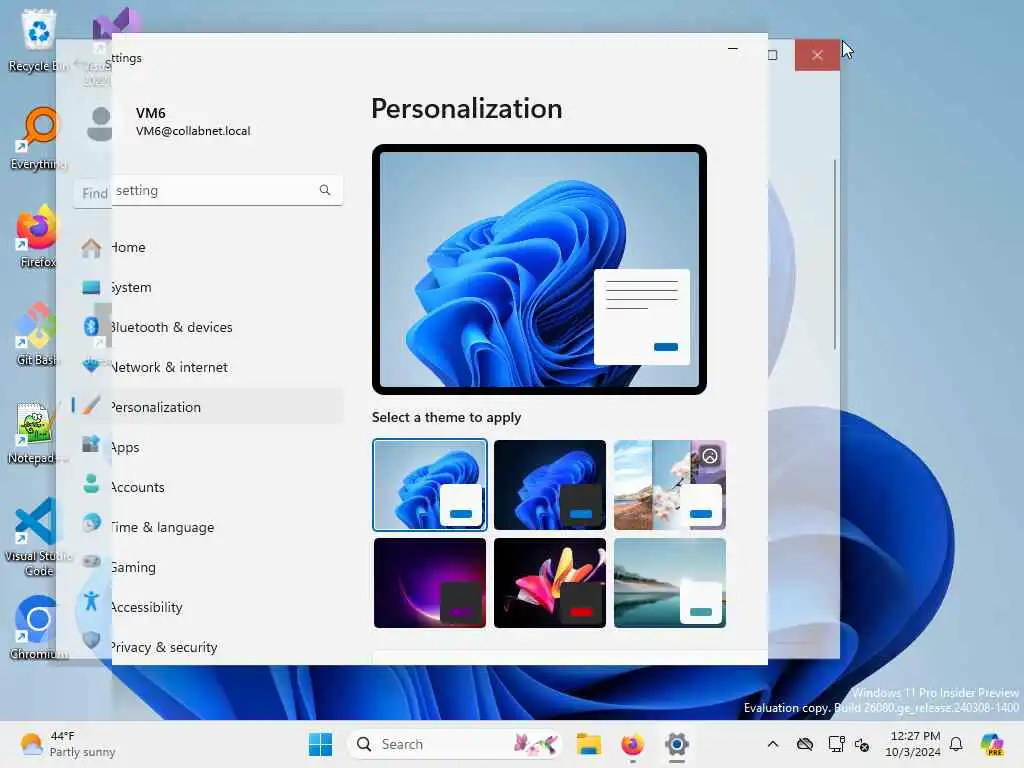The image size is (1024, 768).
Task: Click the Bluetooth icon in sidebar
Action: point(91,327)
